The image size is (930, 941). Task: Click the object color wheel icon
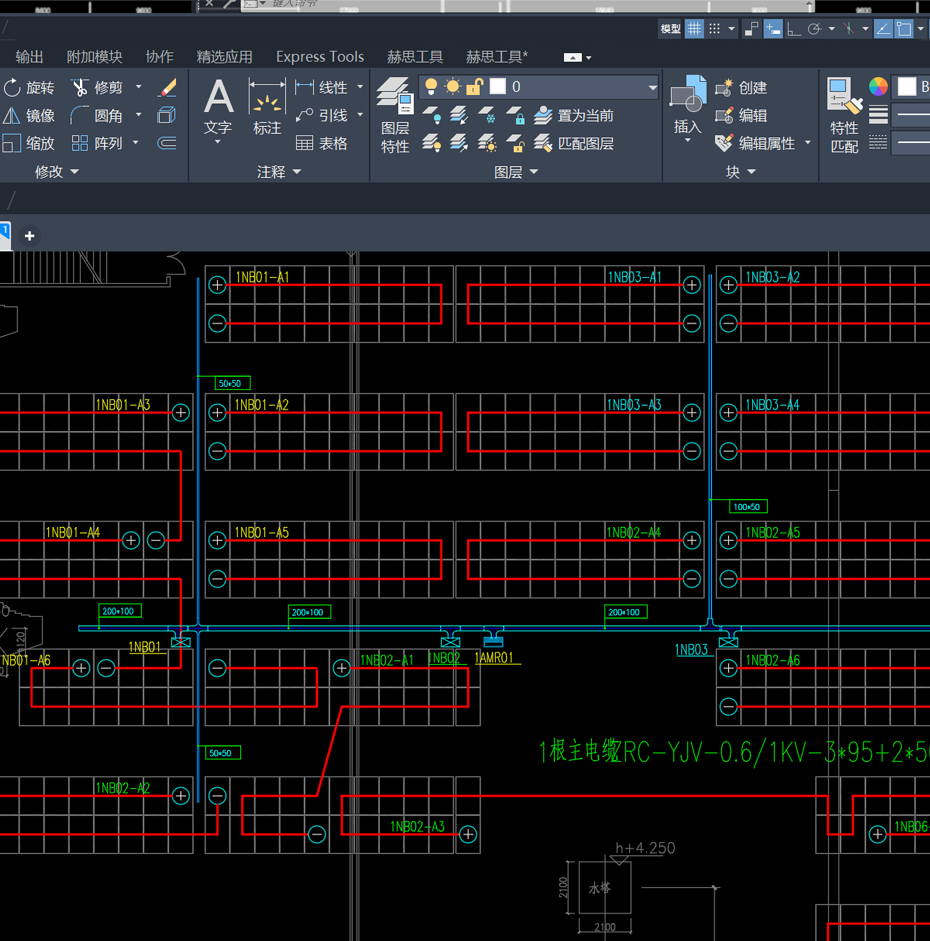(878, 86)
